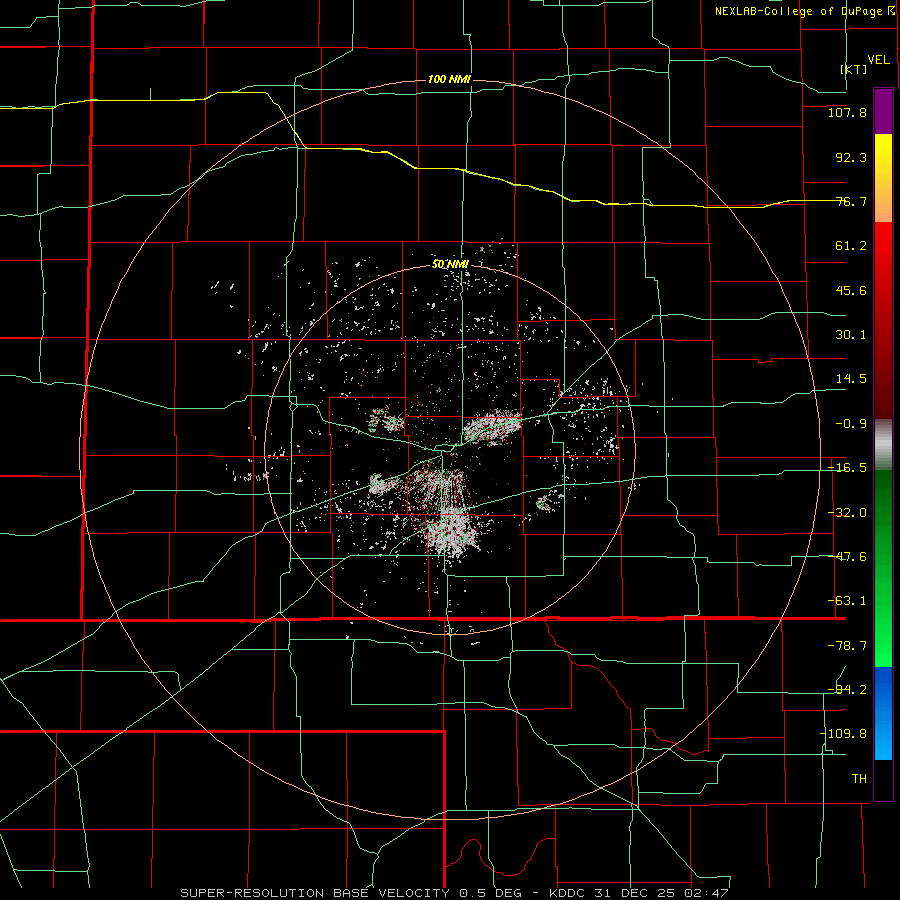Pick the green segment of the color bar

tap(883, 568)
